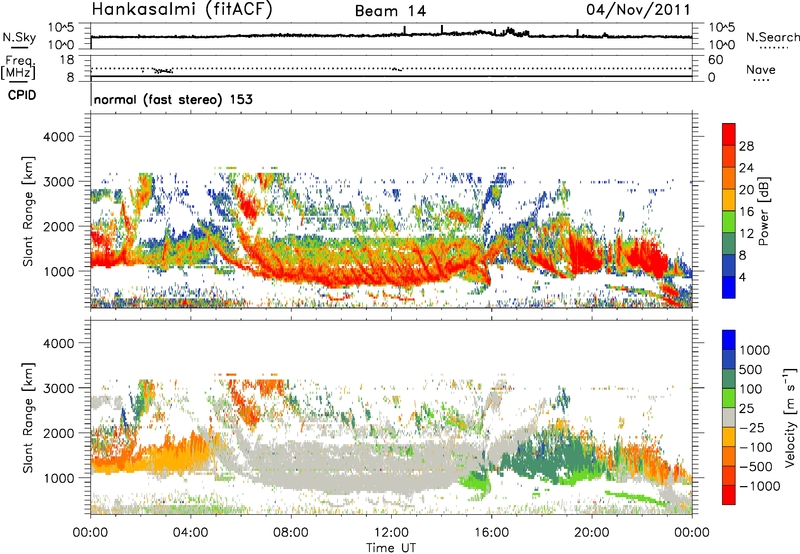Click the gray segment of Velocity colorbar

pos(729,418)
